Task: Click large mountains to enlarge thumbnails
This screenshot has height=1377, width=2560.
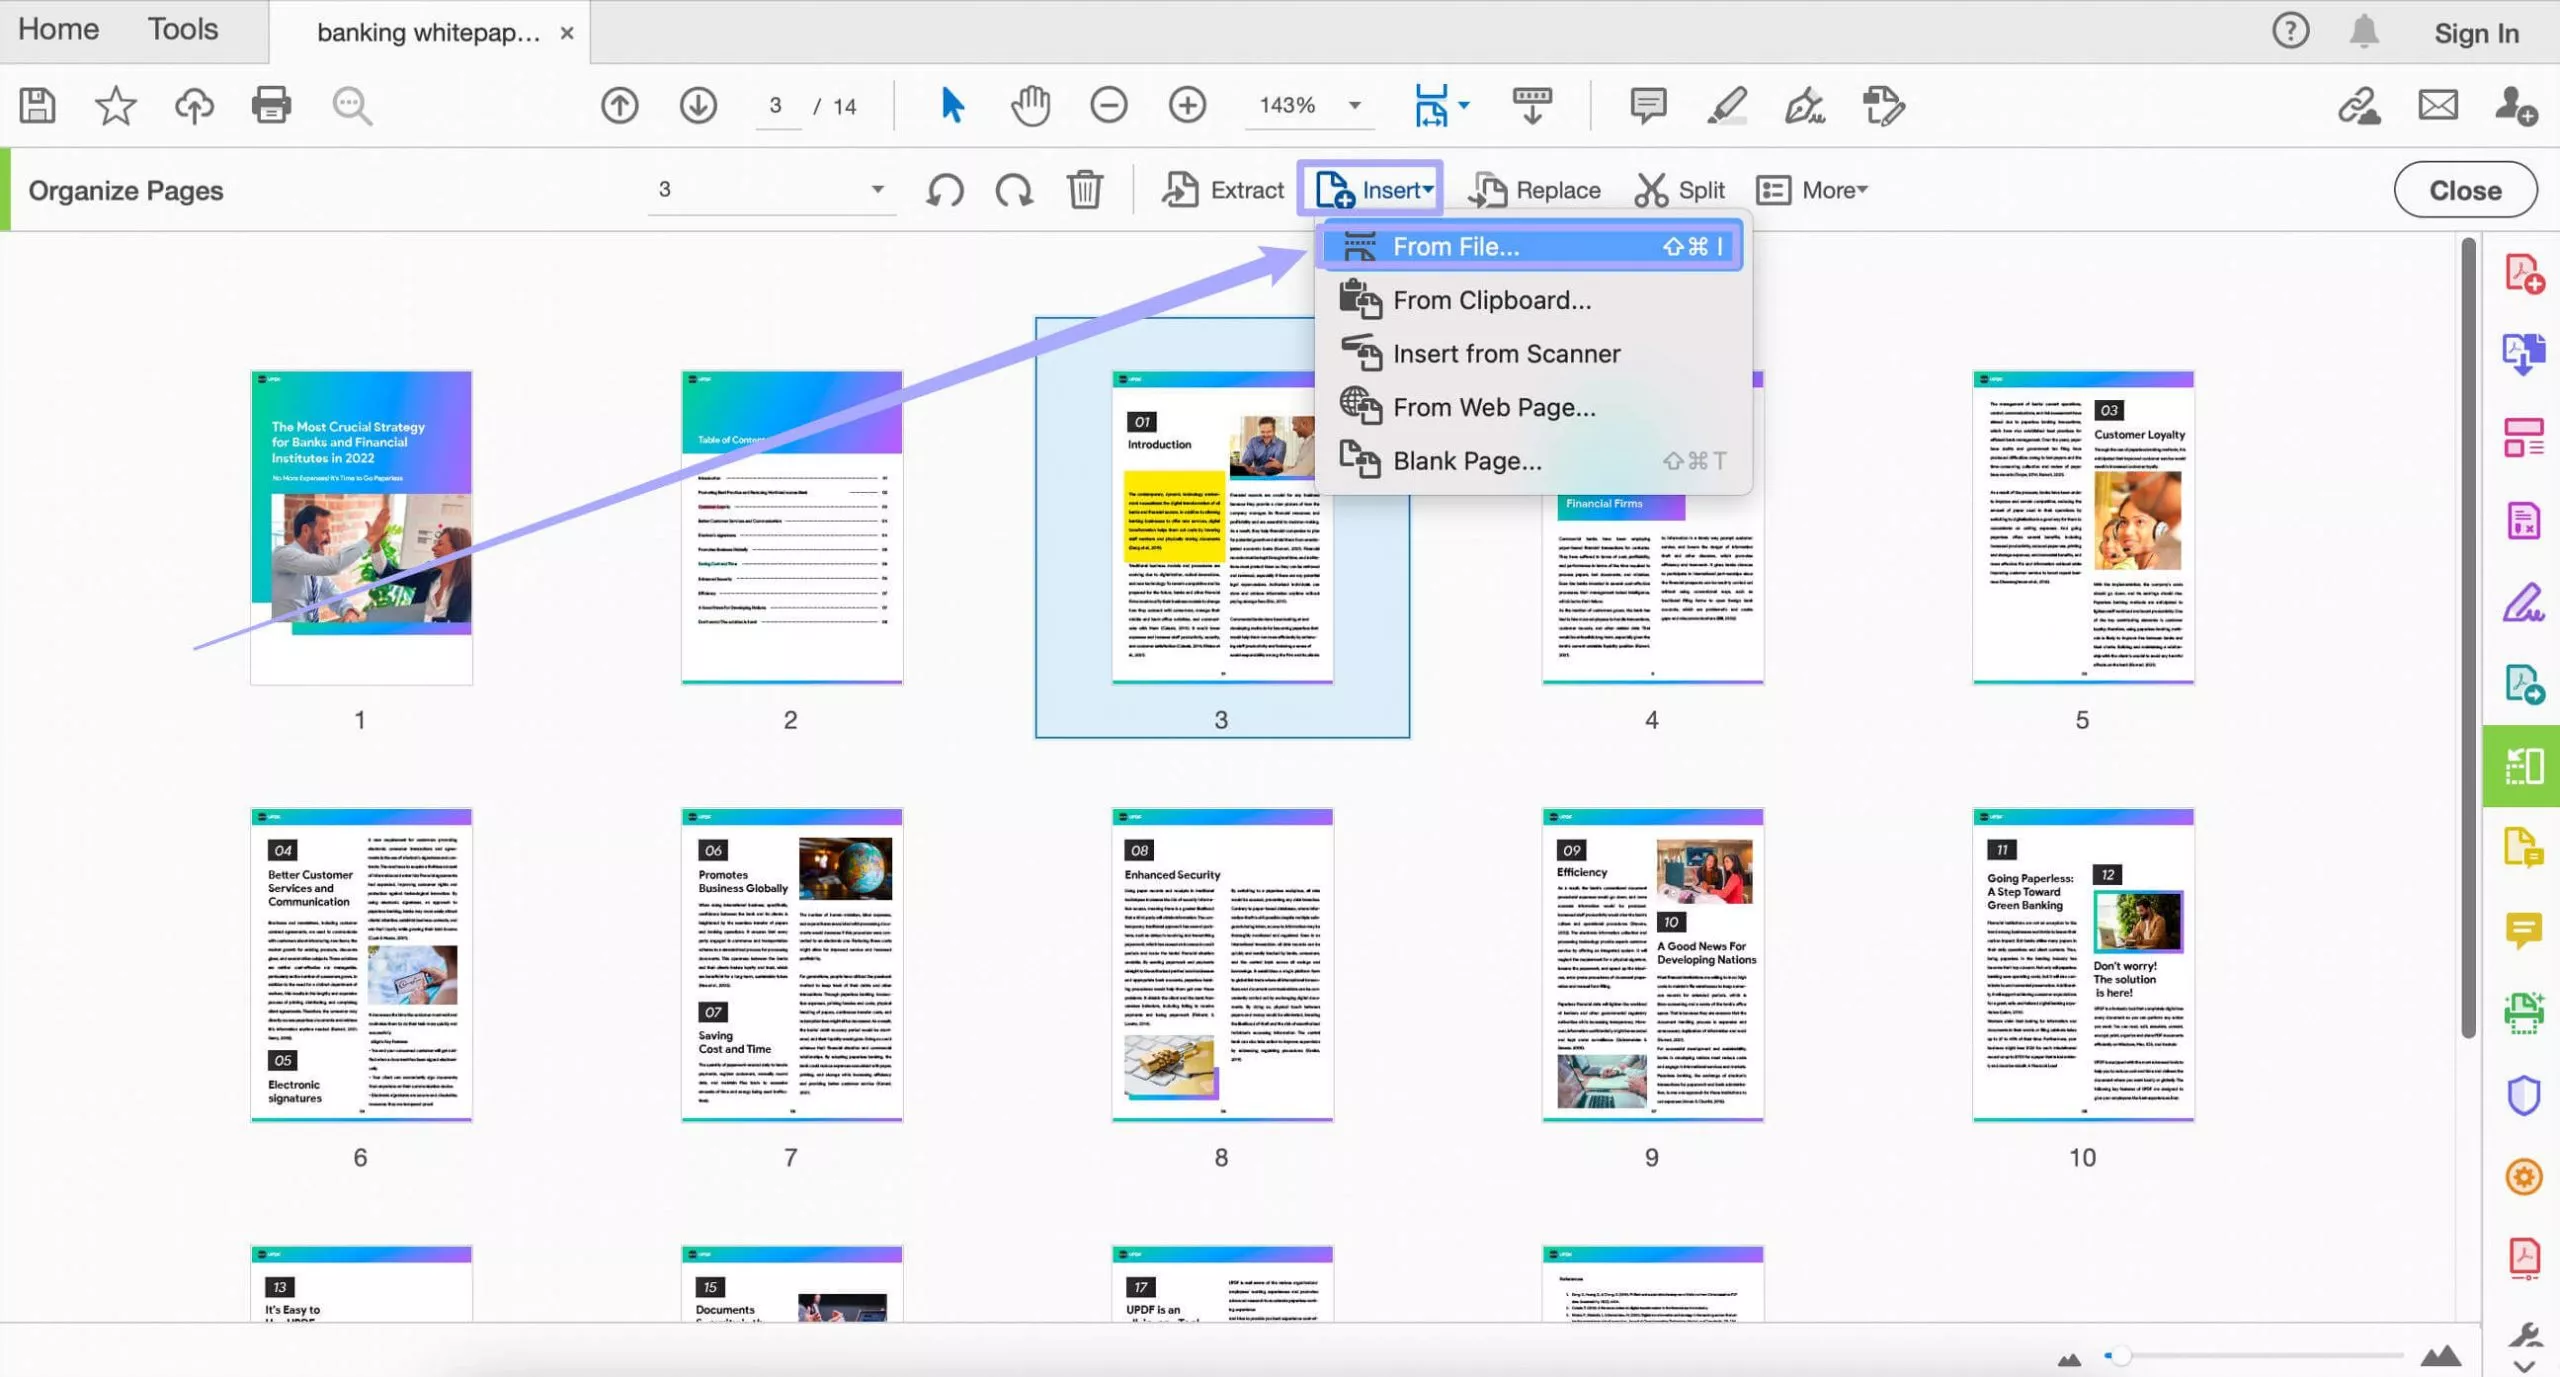Action: coord(2440,1356)
